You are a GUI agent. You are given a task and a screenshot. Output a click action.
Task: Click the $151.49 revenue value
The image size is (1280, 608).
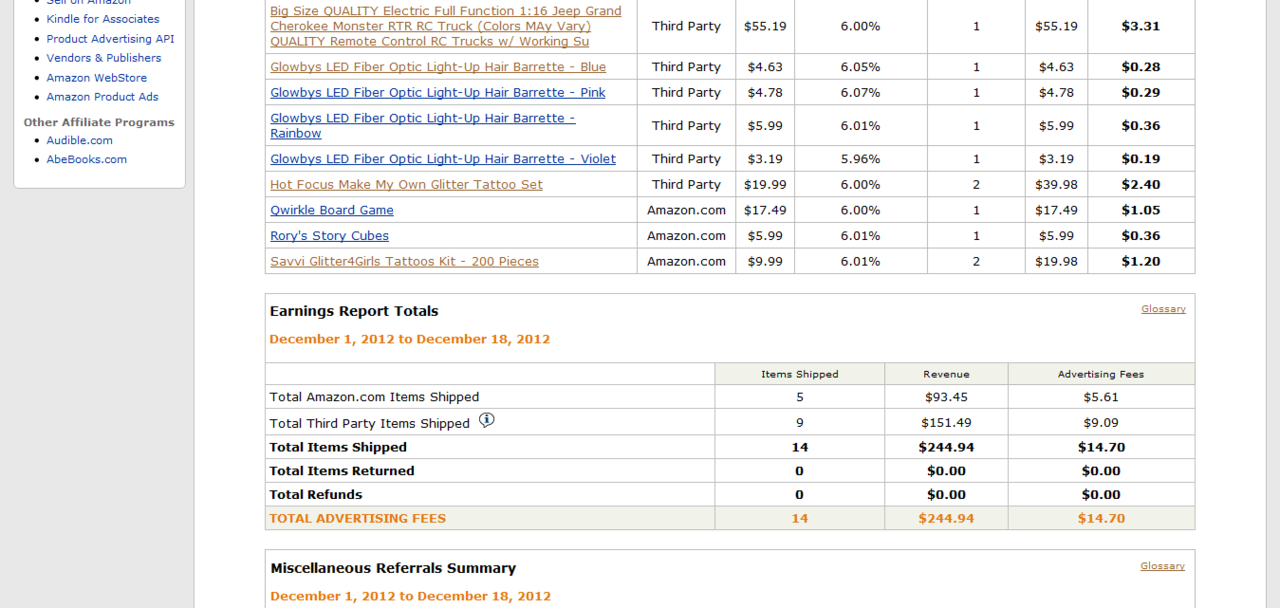pos(946,423)
